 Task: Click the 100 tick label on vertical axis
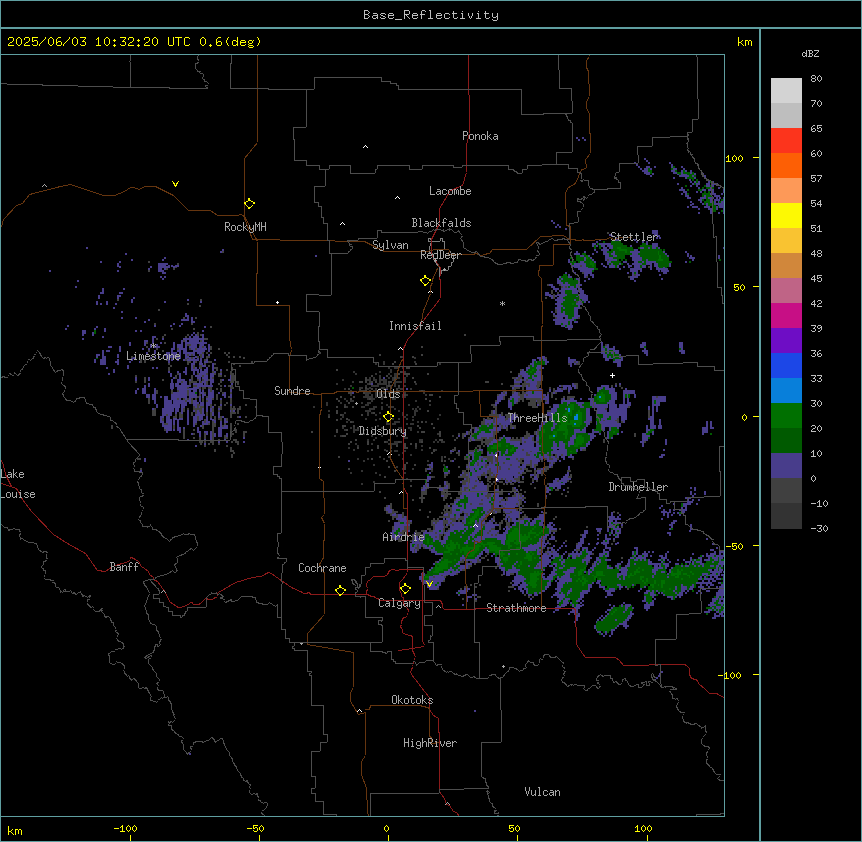coord(734,158)
